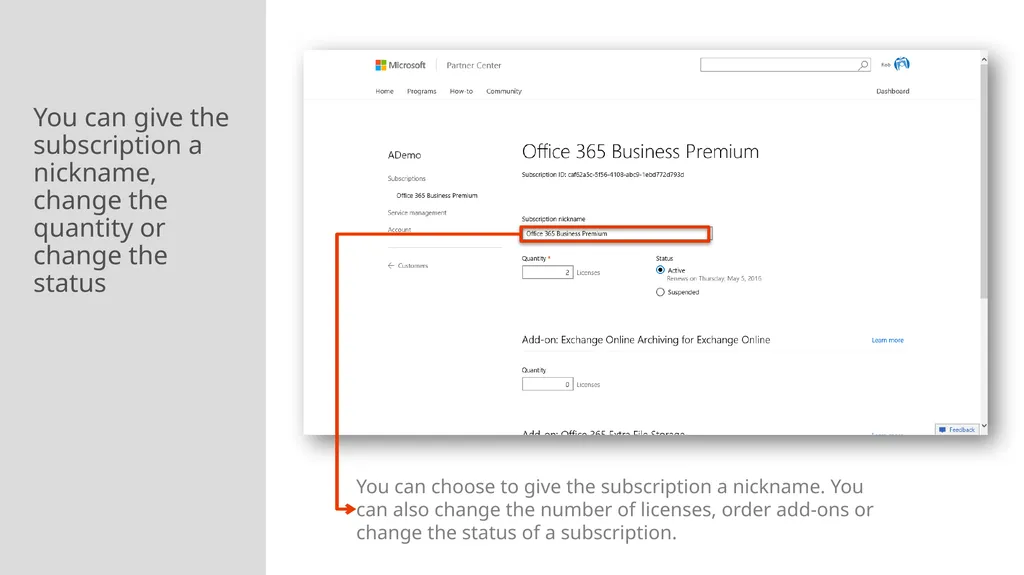Open the Programs menu item

point(422,91)
